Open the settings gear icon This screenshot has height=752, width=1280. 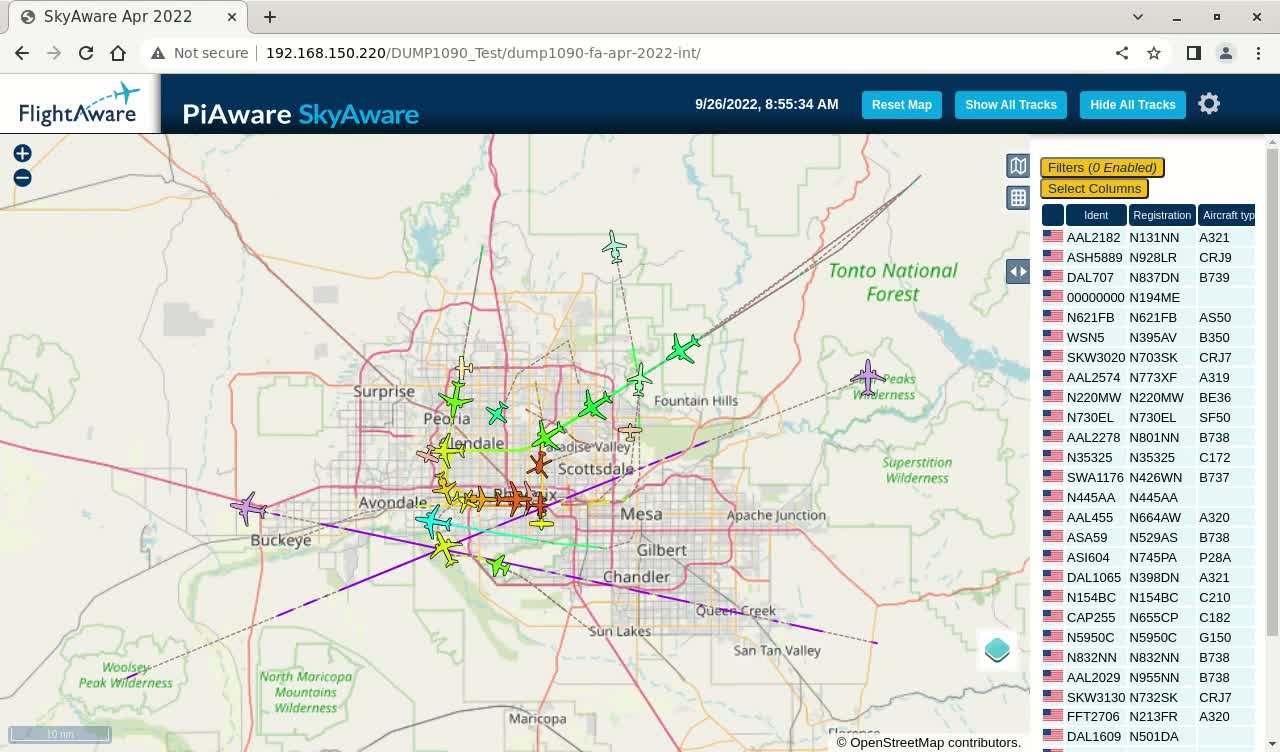pos(1209,104)
